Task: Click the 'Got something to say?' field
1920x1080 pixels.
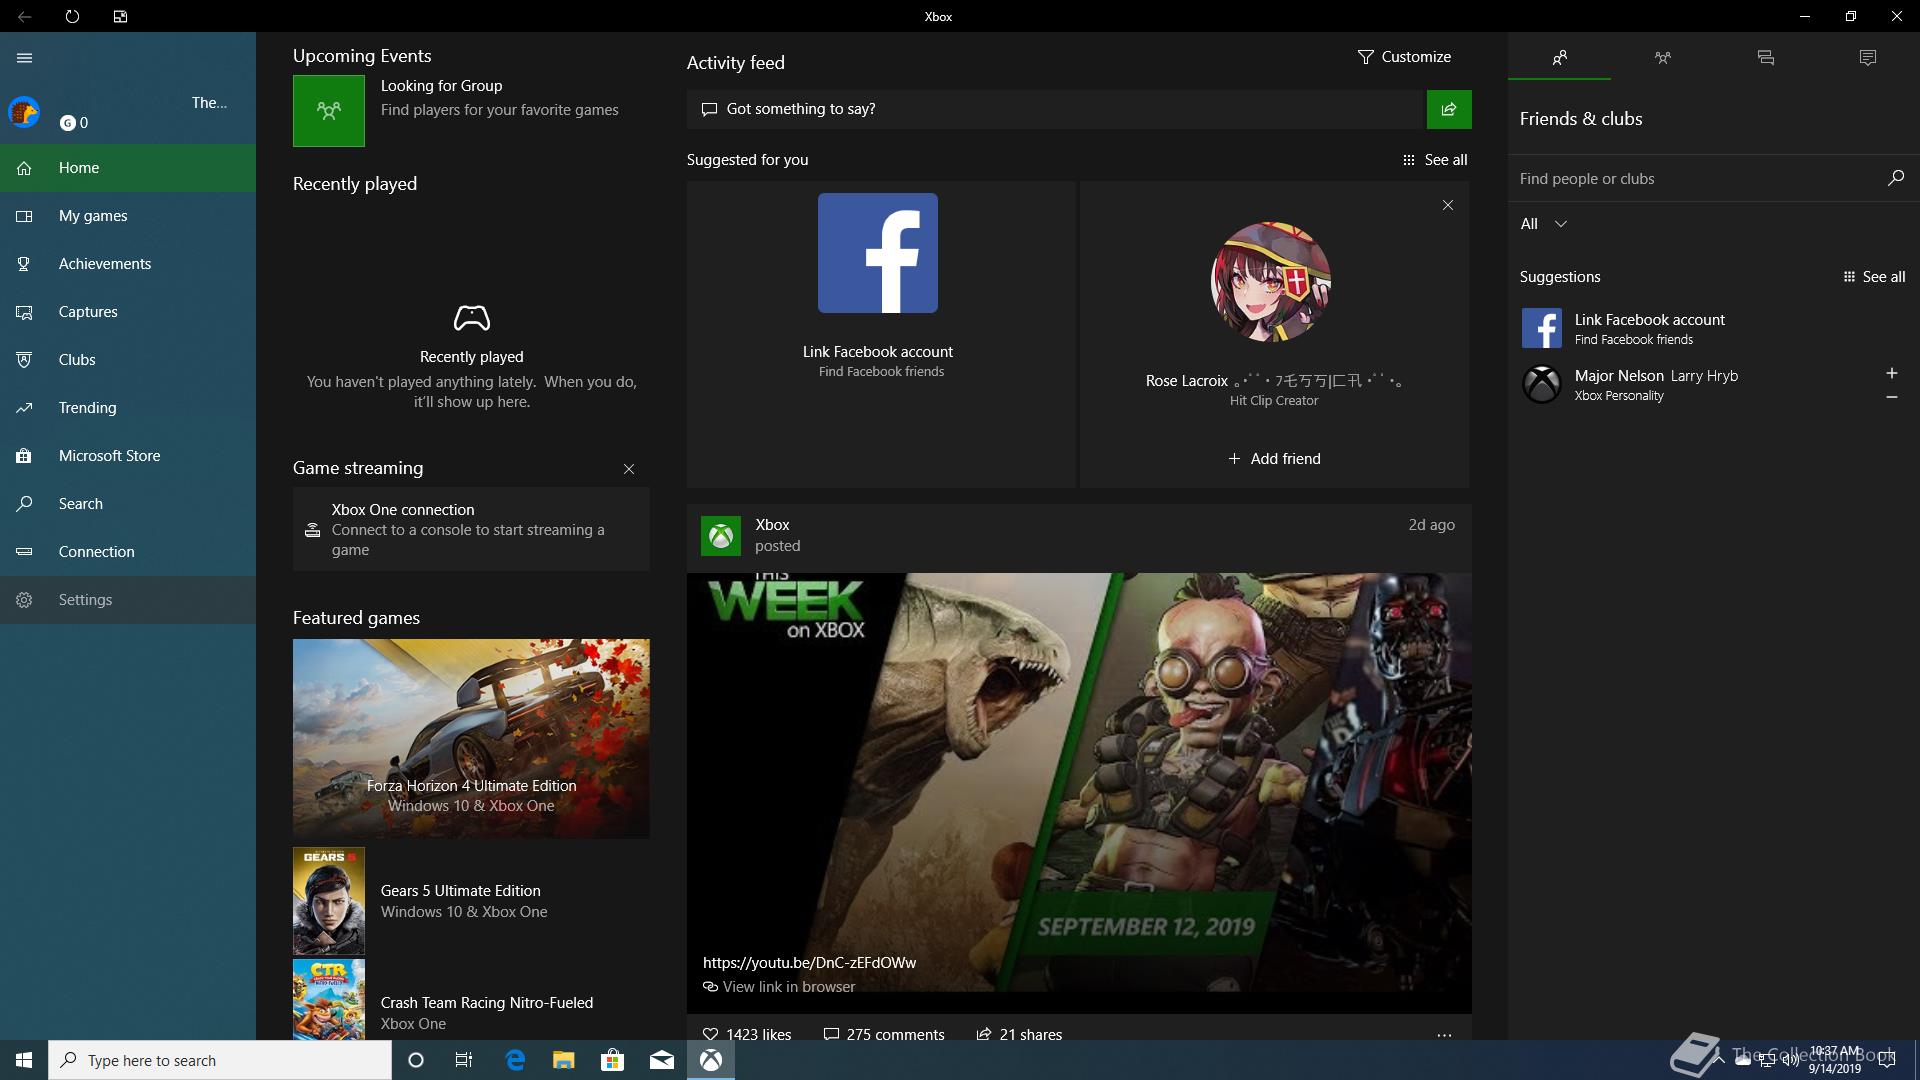Action: [x=1056, y=109]
